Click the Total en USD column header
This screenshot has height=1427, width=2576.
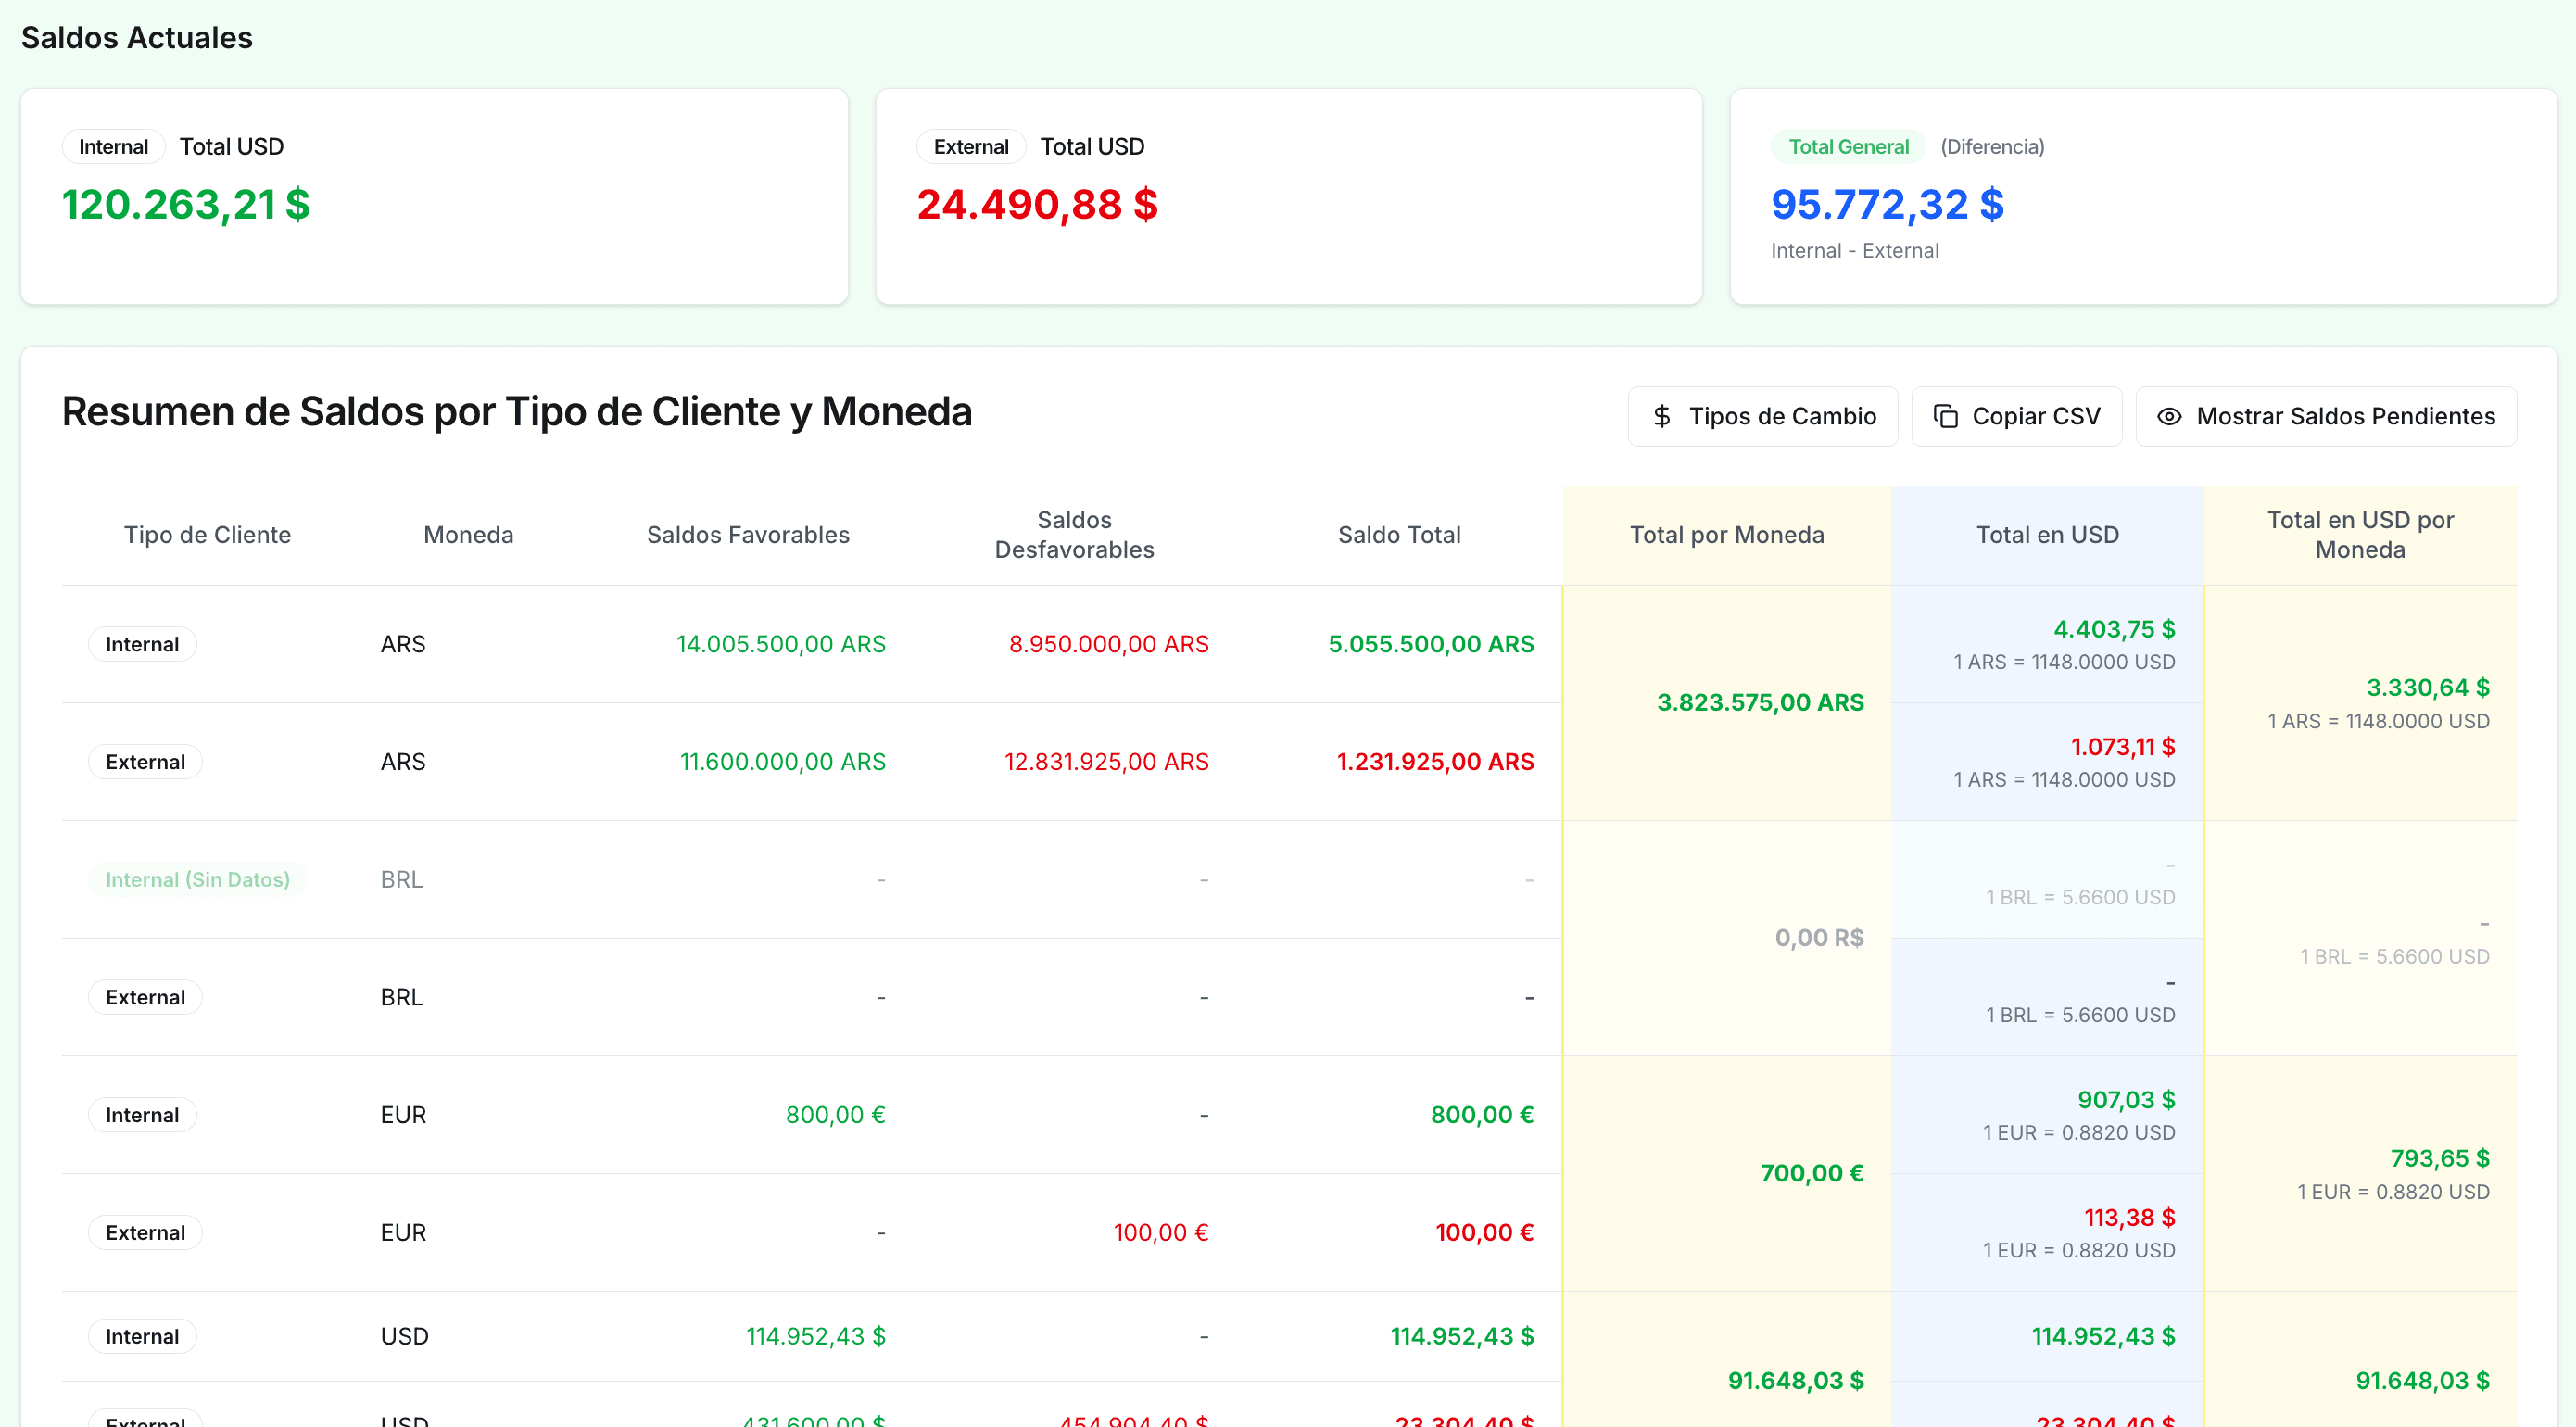pyautogui.click(x=2046, y=535)
